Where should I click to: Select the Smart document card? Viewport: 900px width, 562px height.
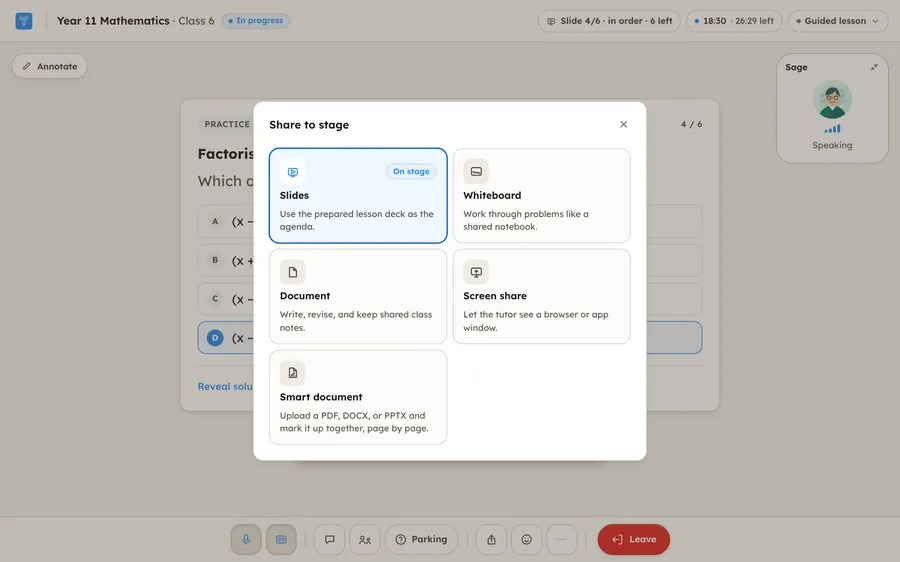tap(358, 397)
